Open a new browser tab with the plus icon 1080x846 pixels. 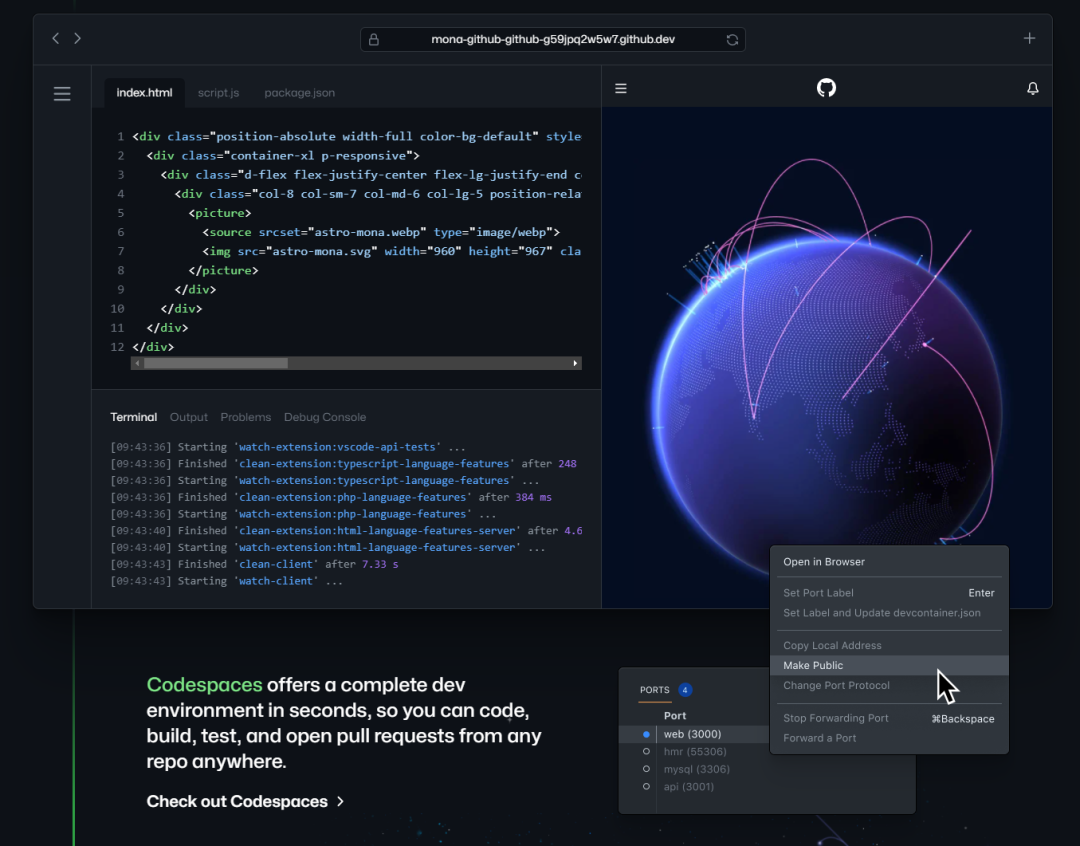point(1029,38)
